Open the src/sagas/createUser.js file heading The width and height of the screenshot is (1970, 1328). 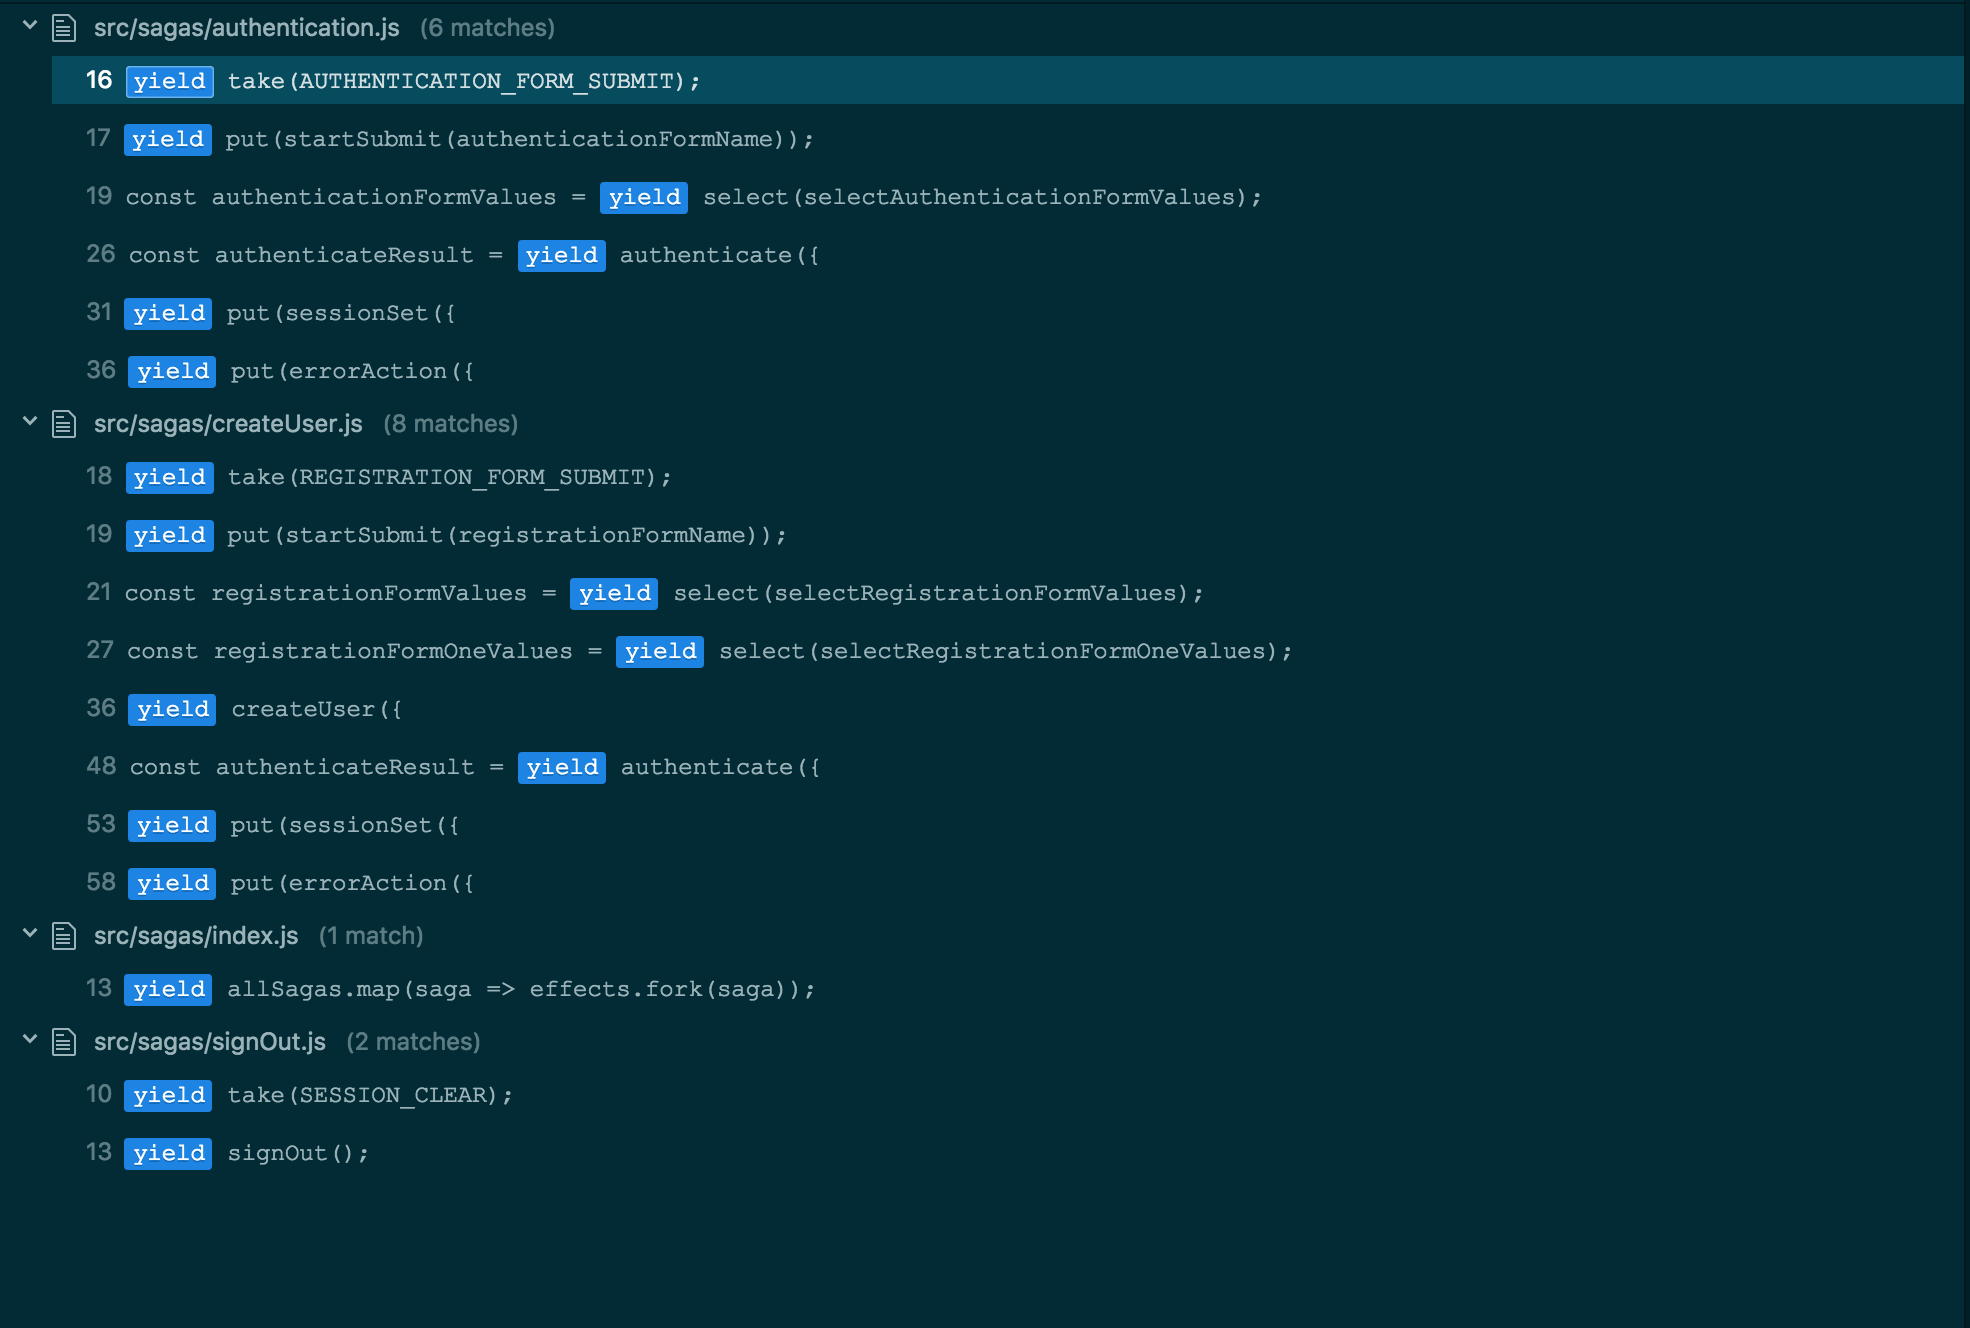point(228,423)
